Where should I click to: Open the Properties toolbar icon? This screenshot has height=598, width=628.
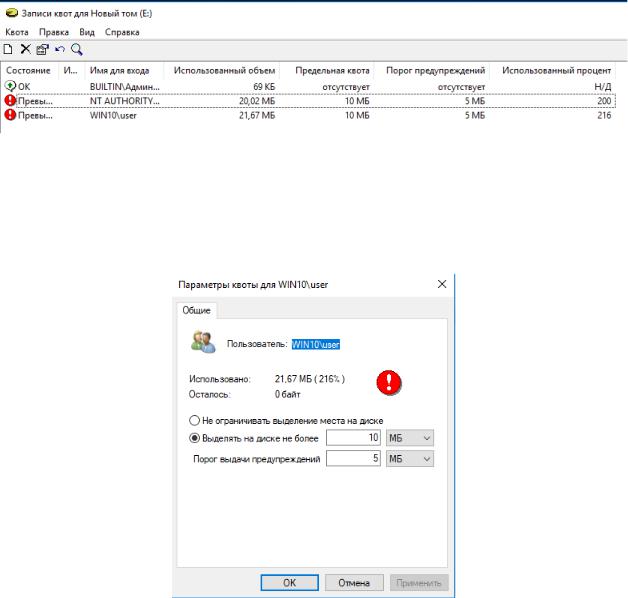pyautogui.click(x=42, y=49)
